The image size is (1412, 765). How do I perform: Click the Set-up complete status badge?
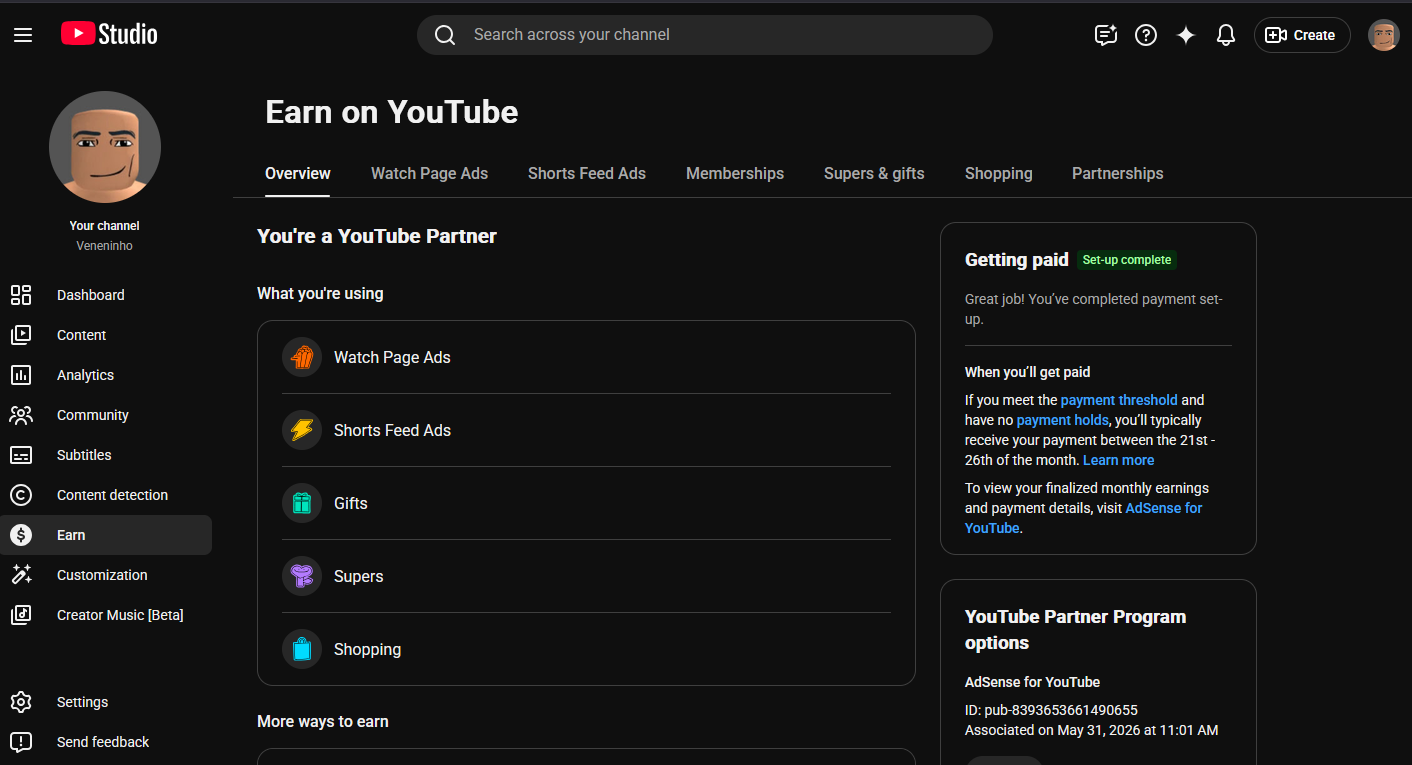[x=1127, y=260]
